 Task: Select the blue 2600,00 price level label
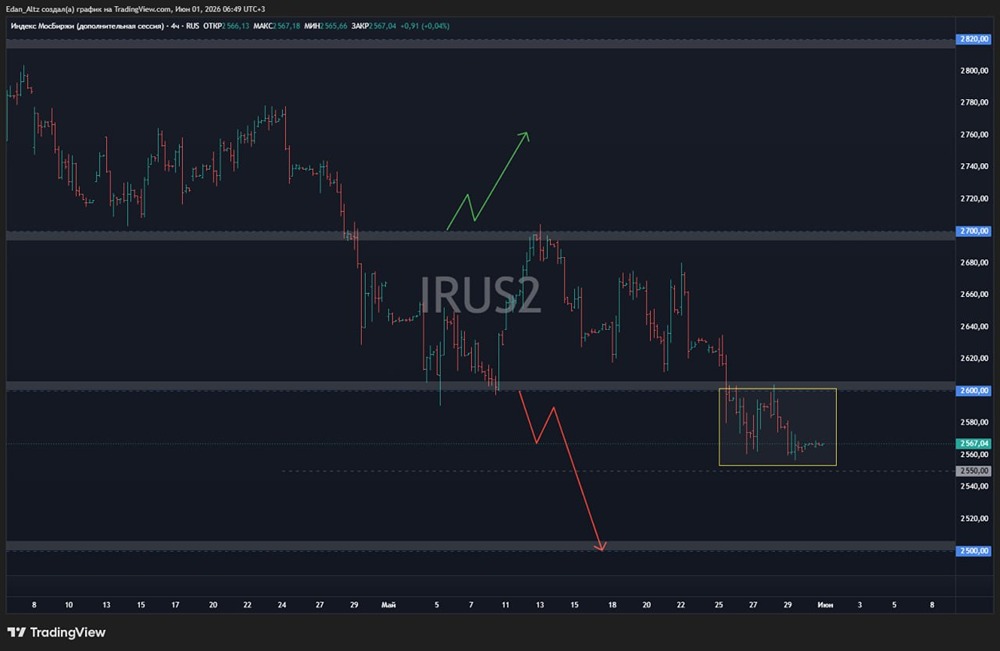pos(973,390)
